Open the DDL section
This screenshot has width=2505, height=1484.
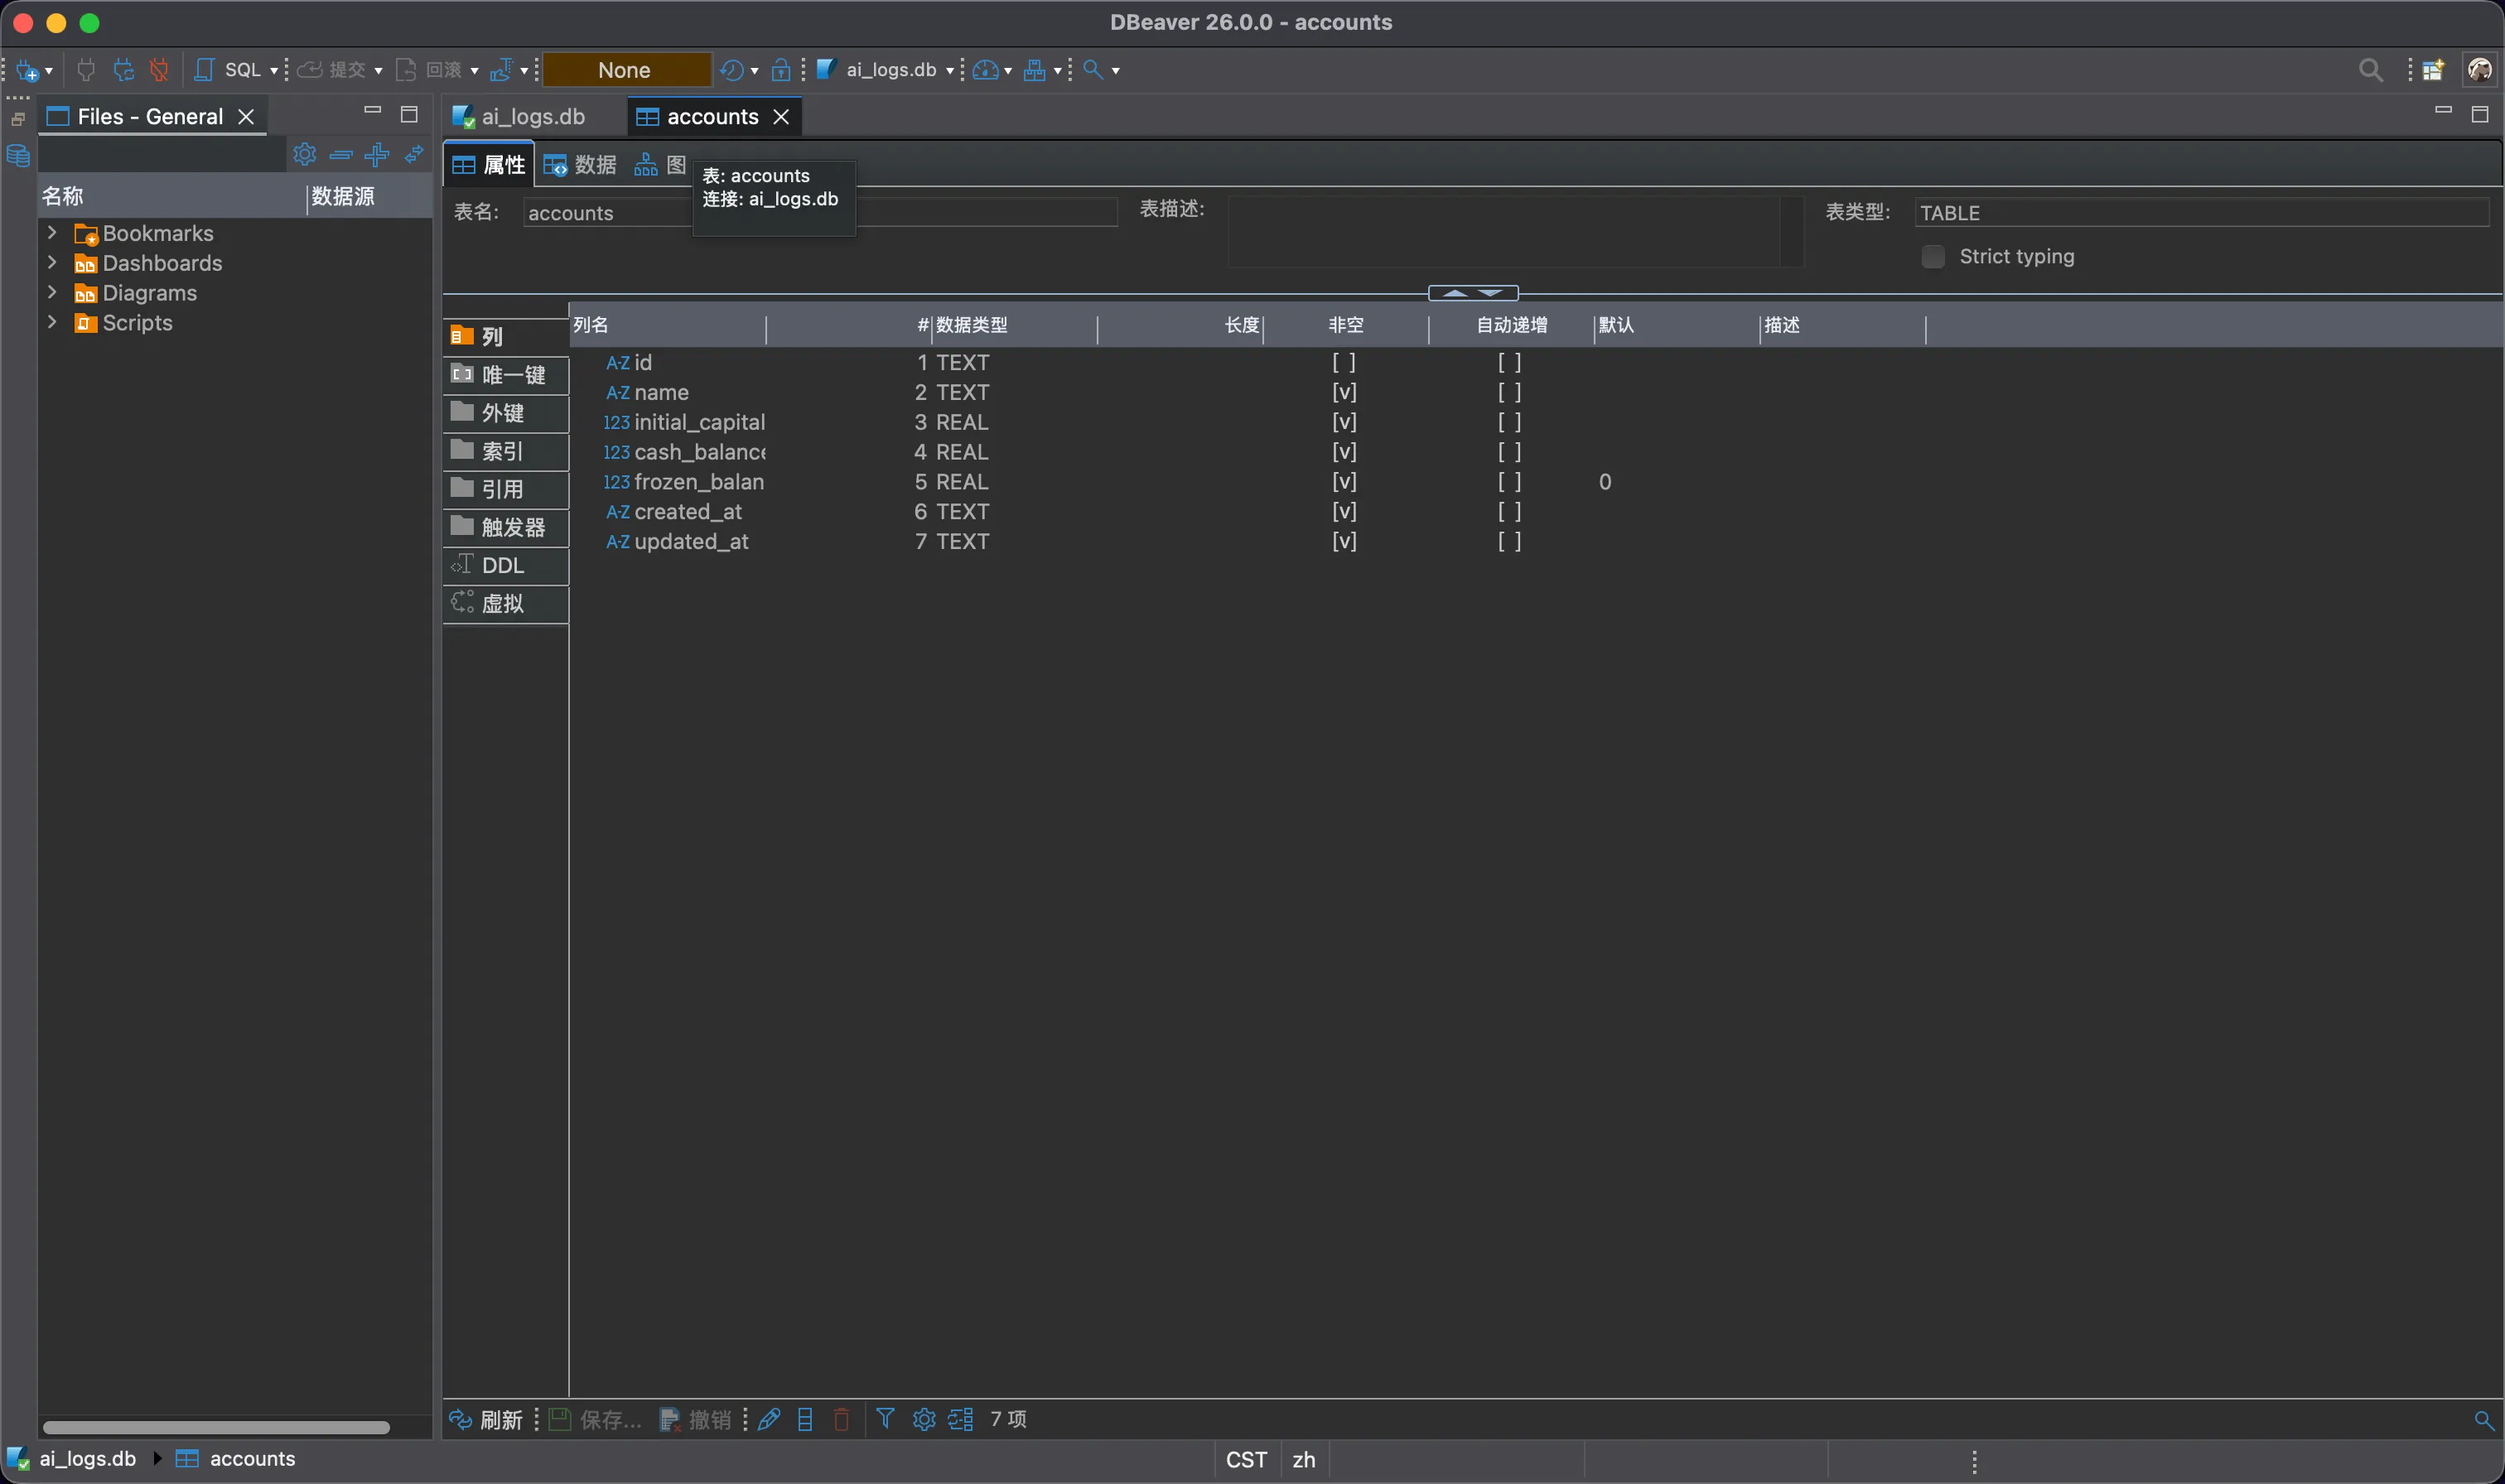[502, 566]
